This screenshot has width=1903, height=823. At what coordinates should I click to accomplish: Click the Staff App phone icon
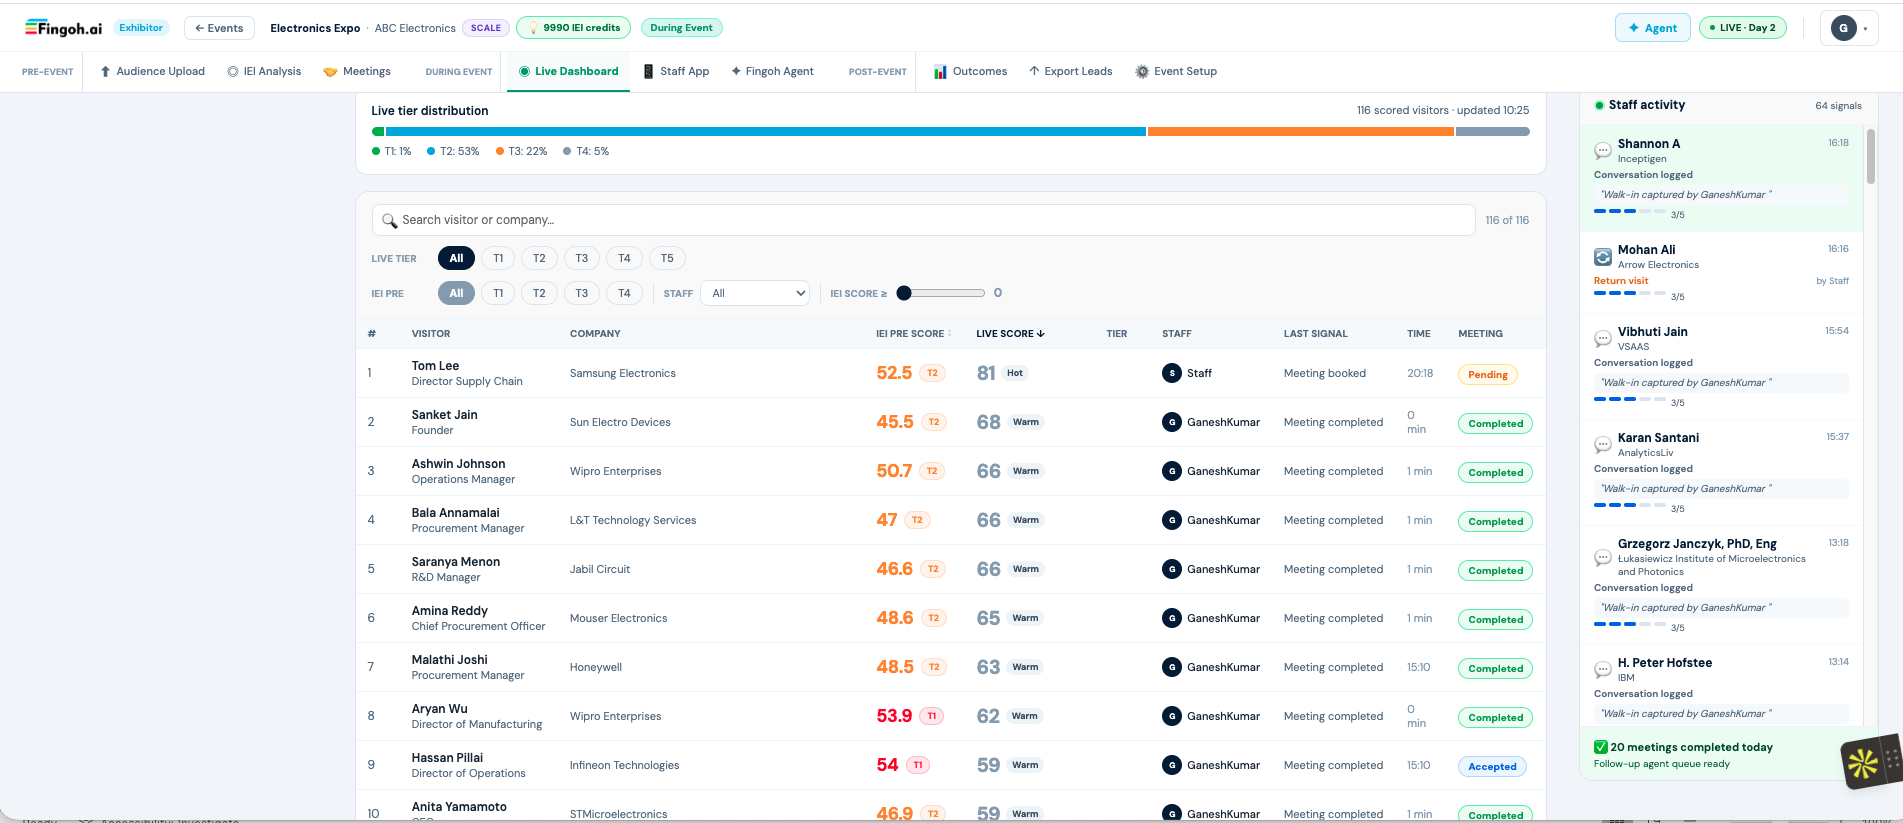[x=649, y=71]
